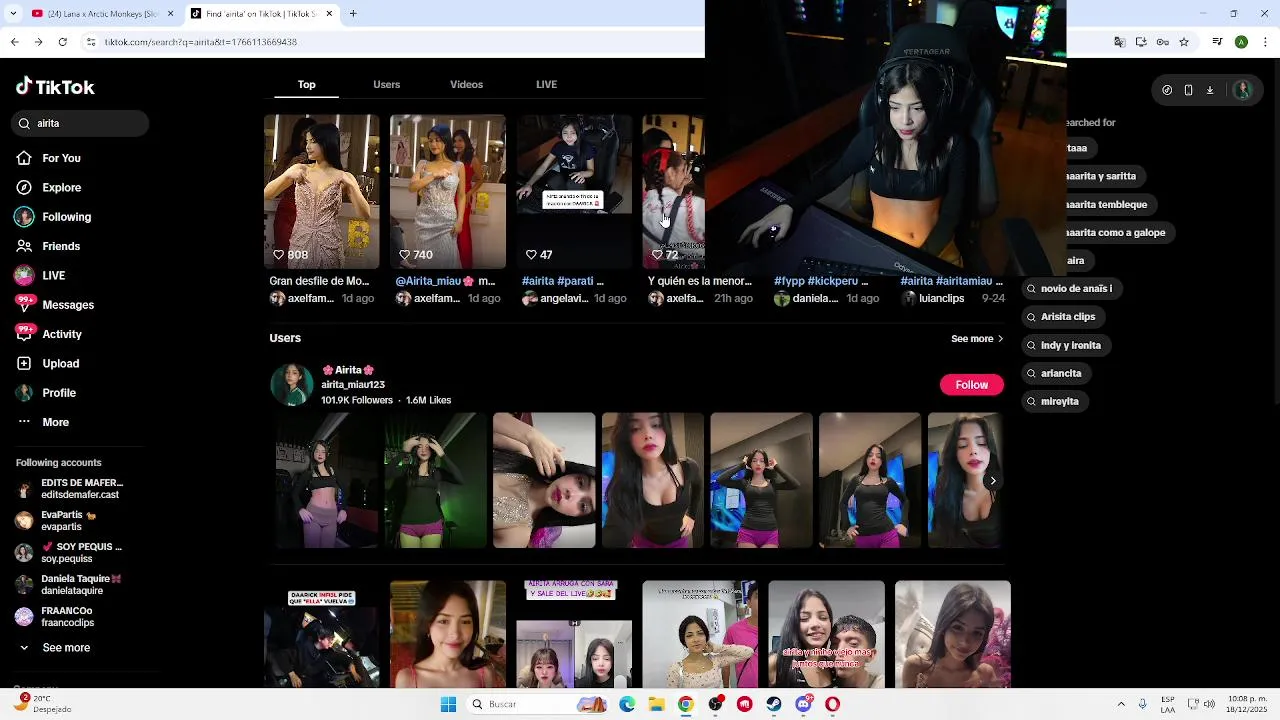Image resolution: width=1280 pixels, height=720 pixels.
Task: Click See more users chevron
Action: click(x=999, y=339)
